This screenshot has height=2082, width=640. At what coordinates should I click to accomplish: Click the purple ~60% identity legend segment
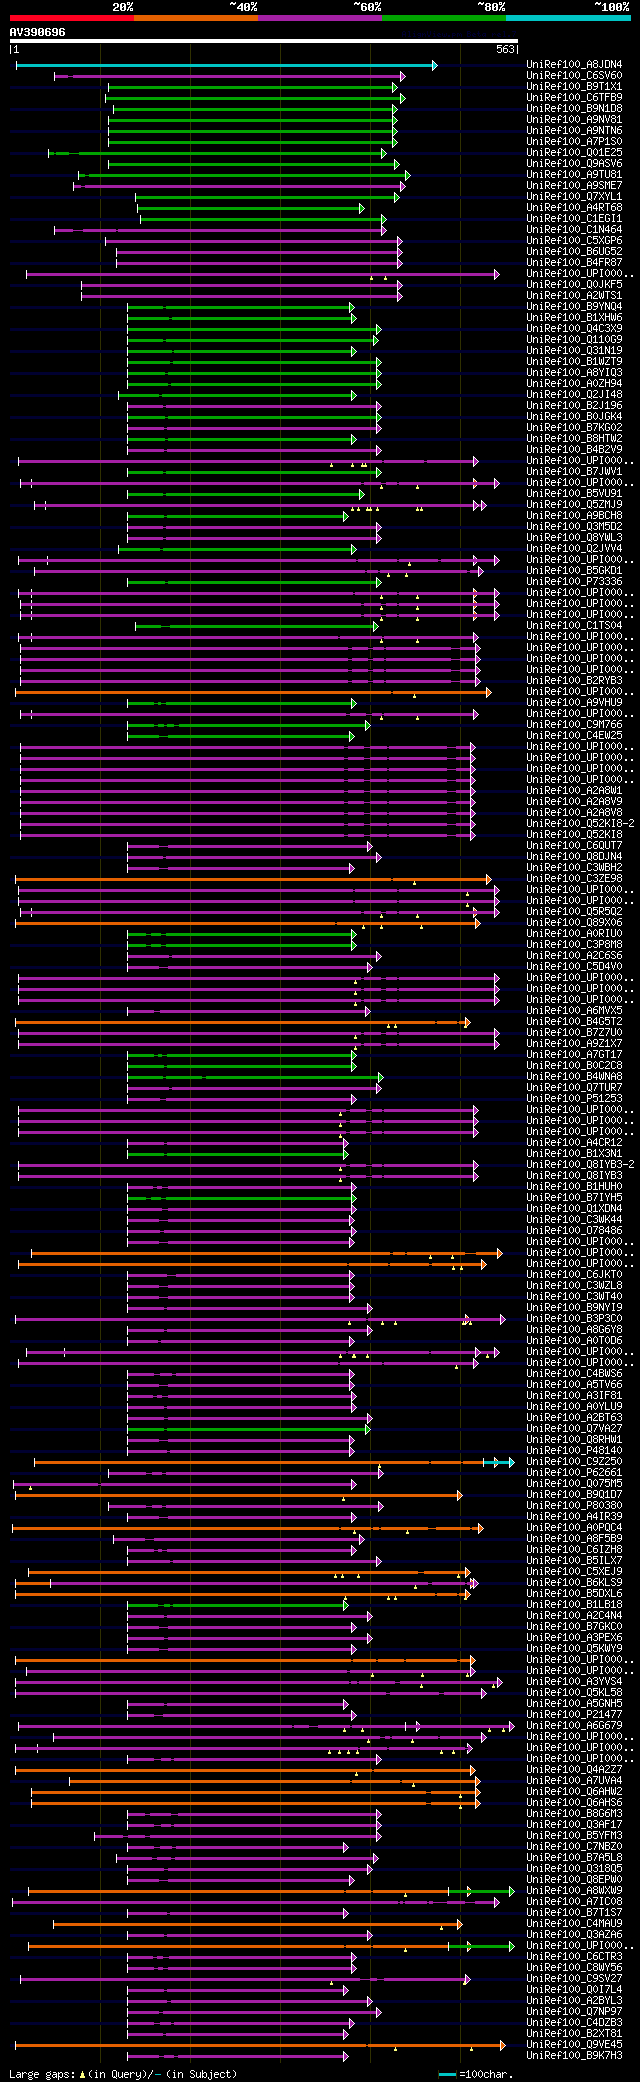click(320, 18)
